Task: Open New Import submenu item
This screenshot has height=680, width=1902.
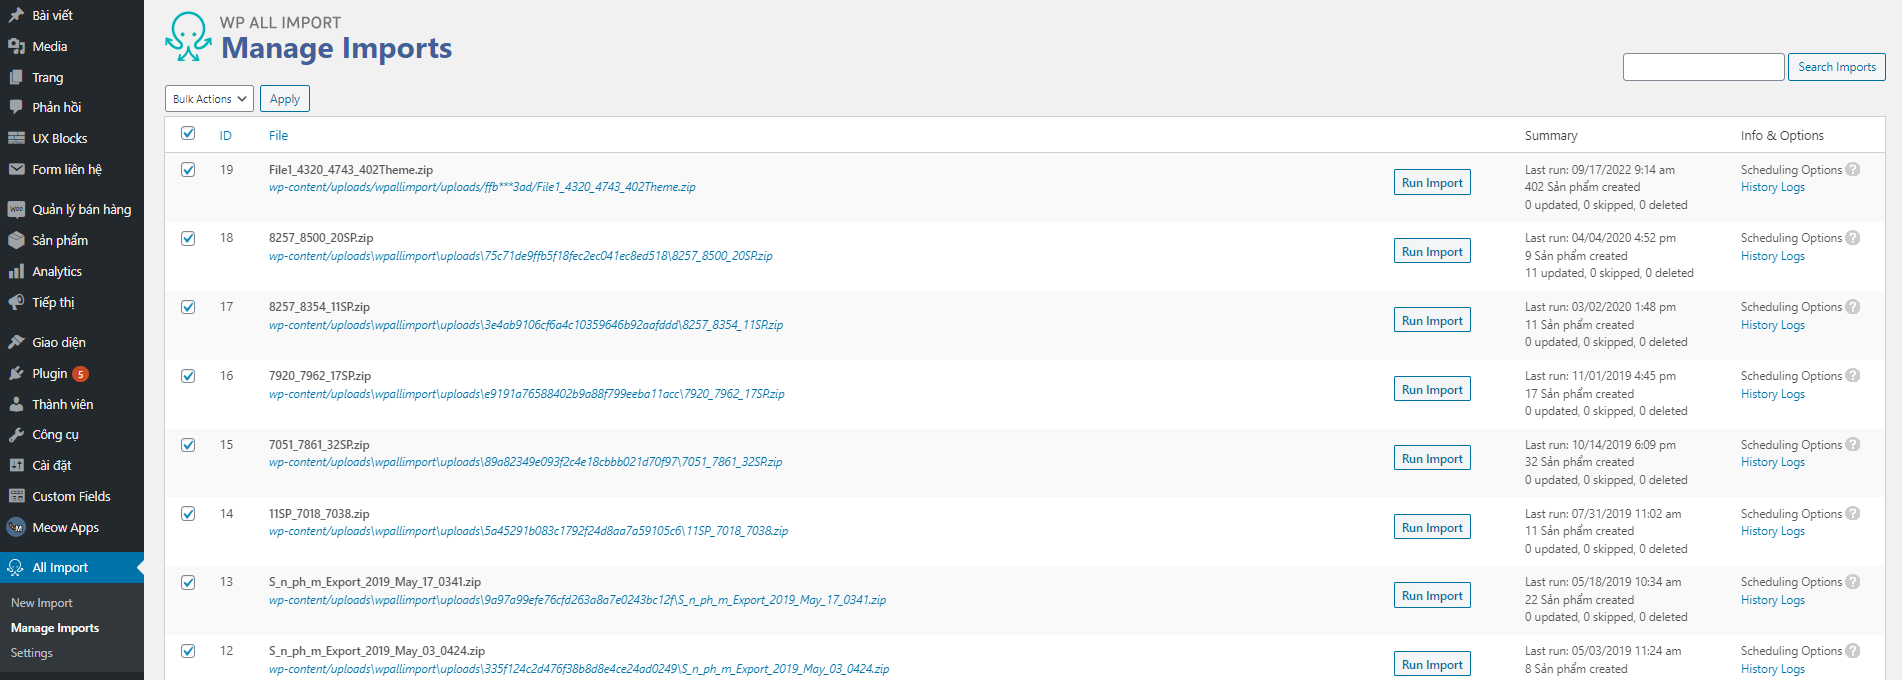Action: pyautogui.click(x=42, y=603)
